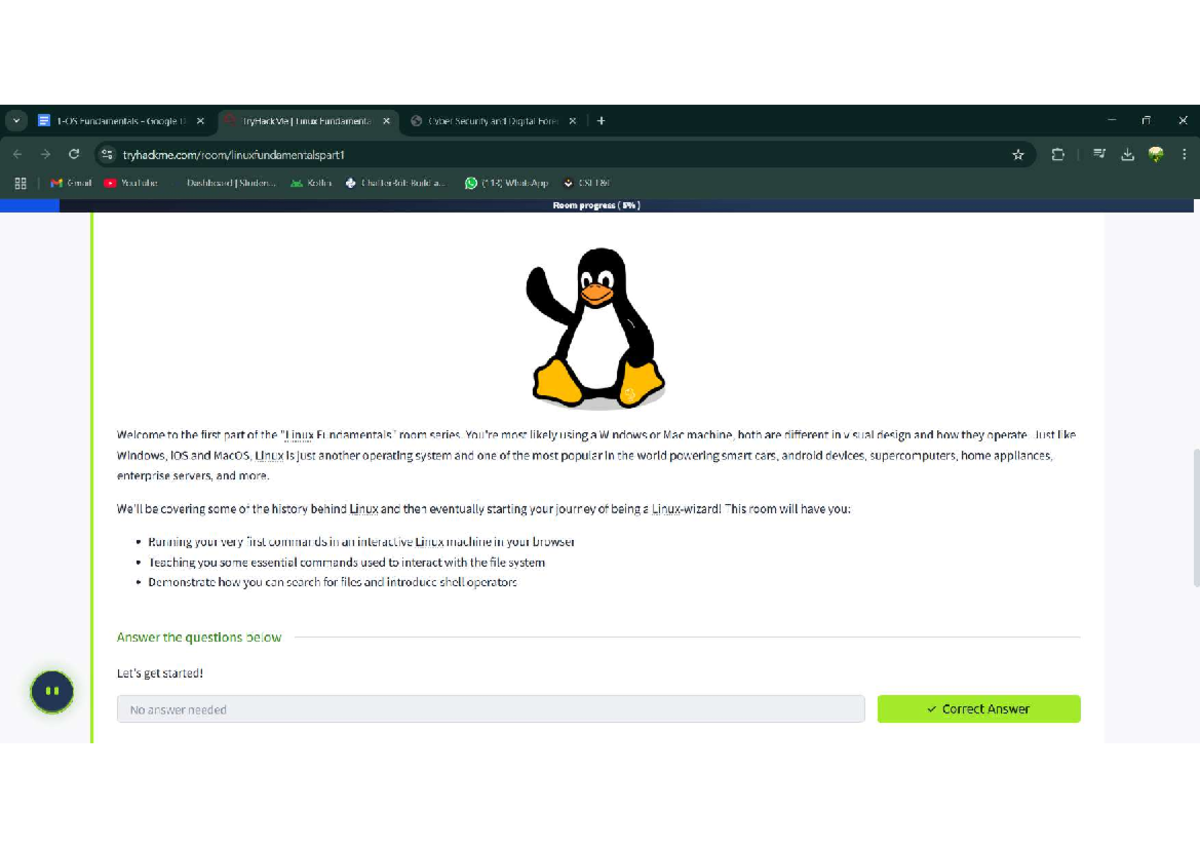Open the tab search dropdown arrow
Screen dimensions: 1200x848
coord(16,121)
